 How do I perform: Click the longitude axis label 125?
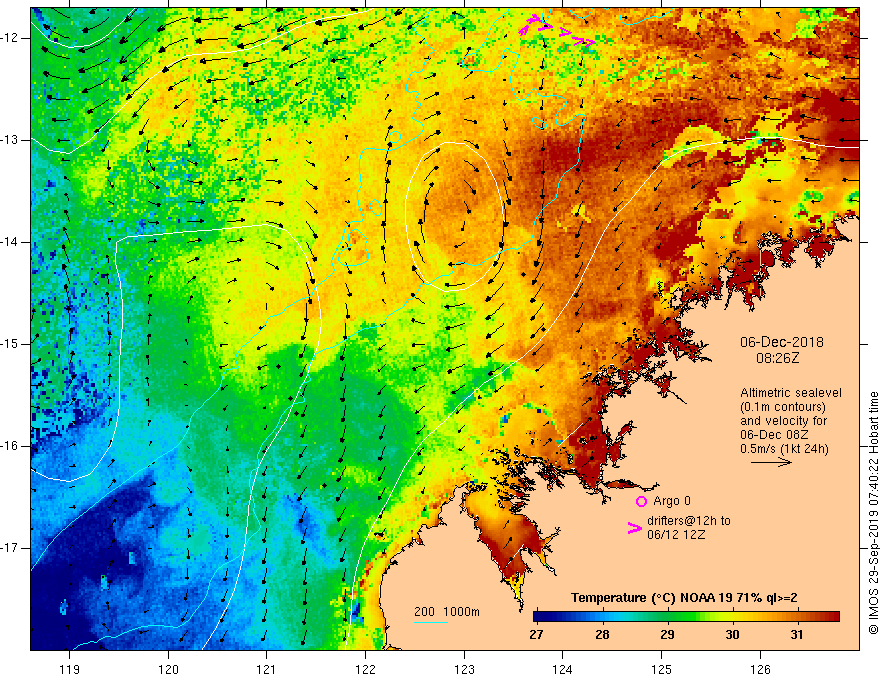point(661,669)
